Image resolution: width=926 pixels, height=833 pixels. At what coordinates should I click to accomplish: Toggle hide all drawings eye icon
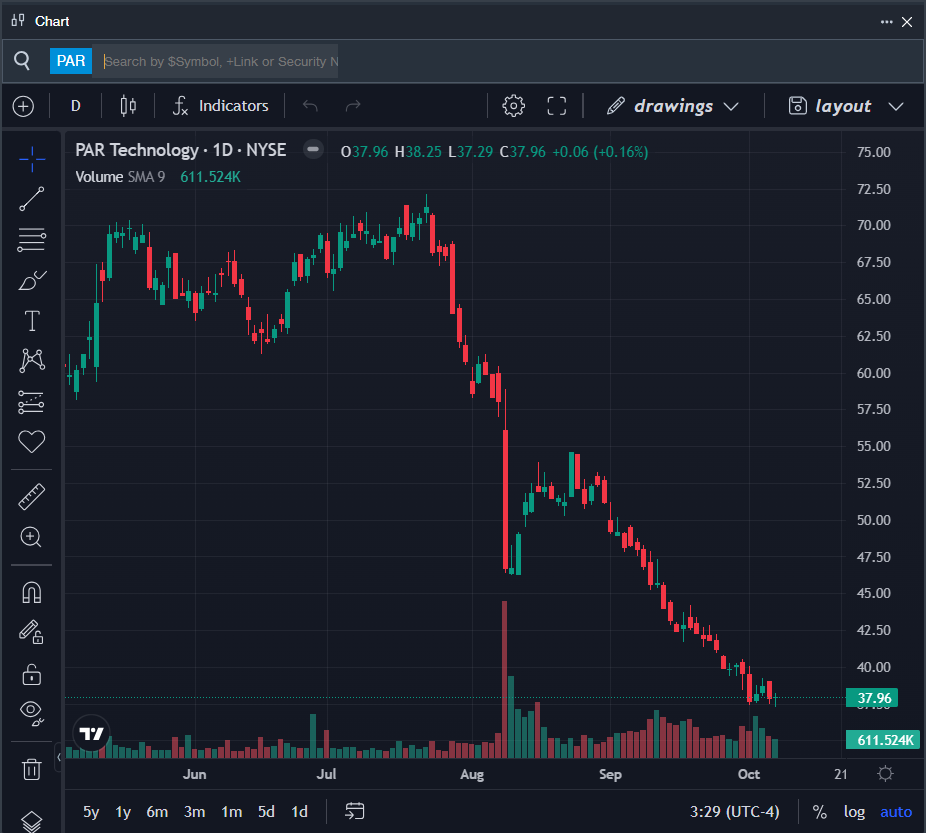coord(32,713)
